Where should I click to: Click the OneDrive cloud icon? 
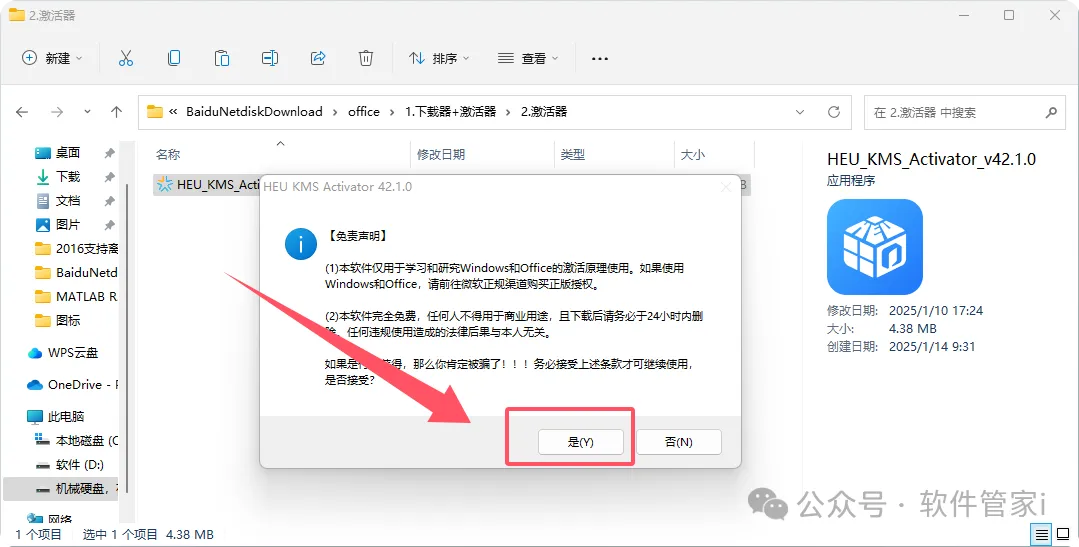35,385
